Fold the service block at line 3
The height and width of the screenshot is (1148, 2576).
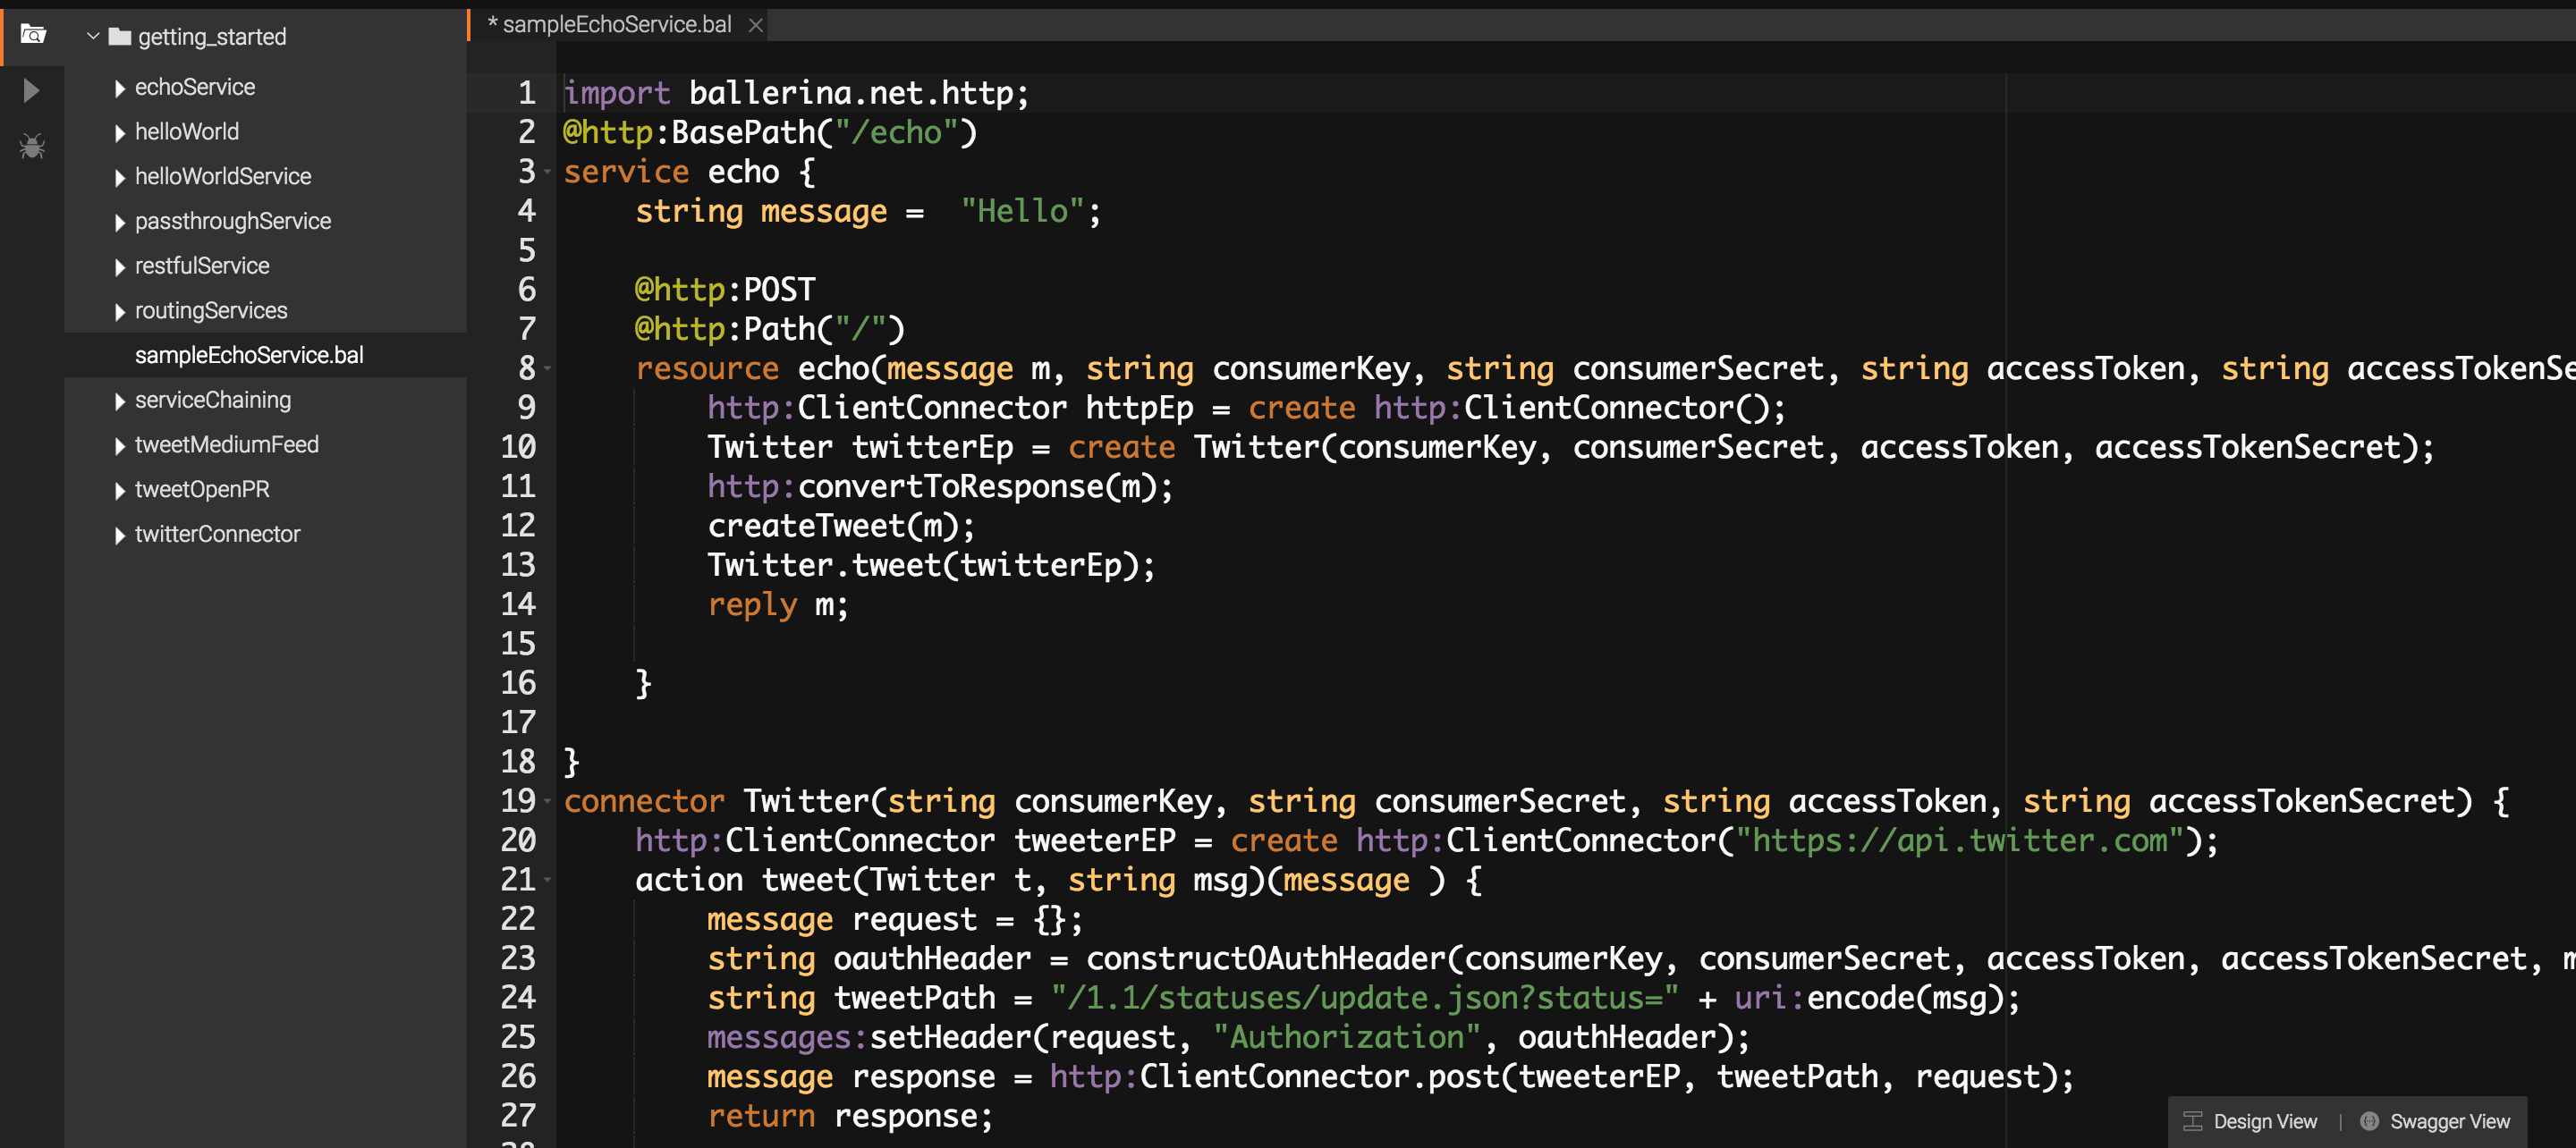pos(548,172)
